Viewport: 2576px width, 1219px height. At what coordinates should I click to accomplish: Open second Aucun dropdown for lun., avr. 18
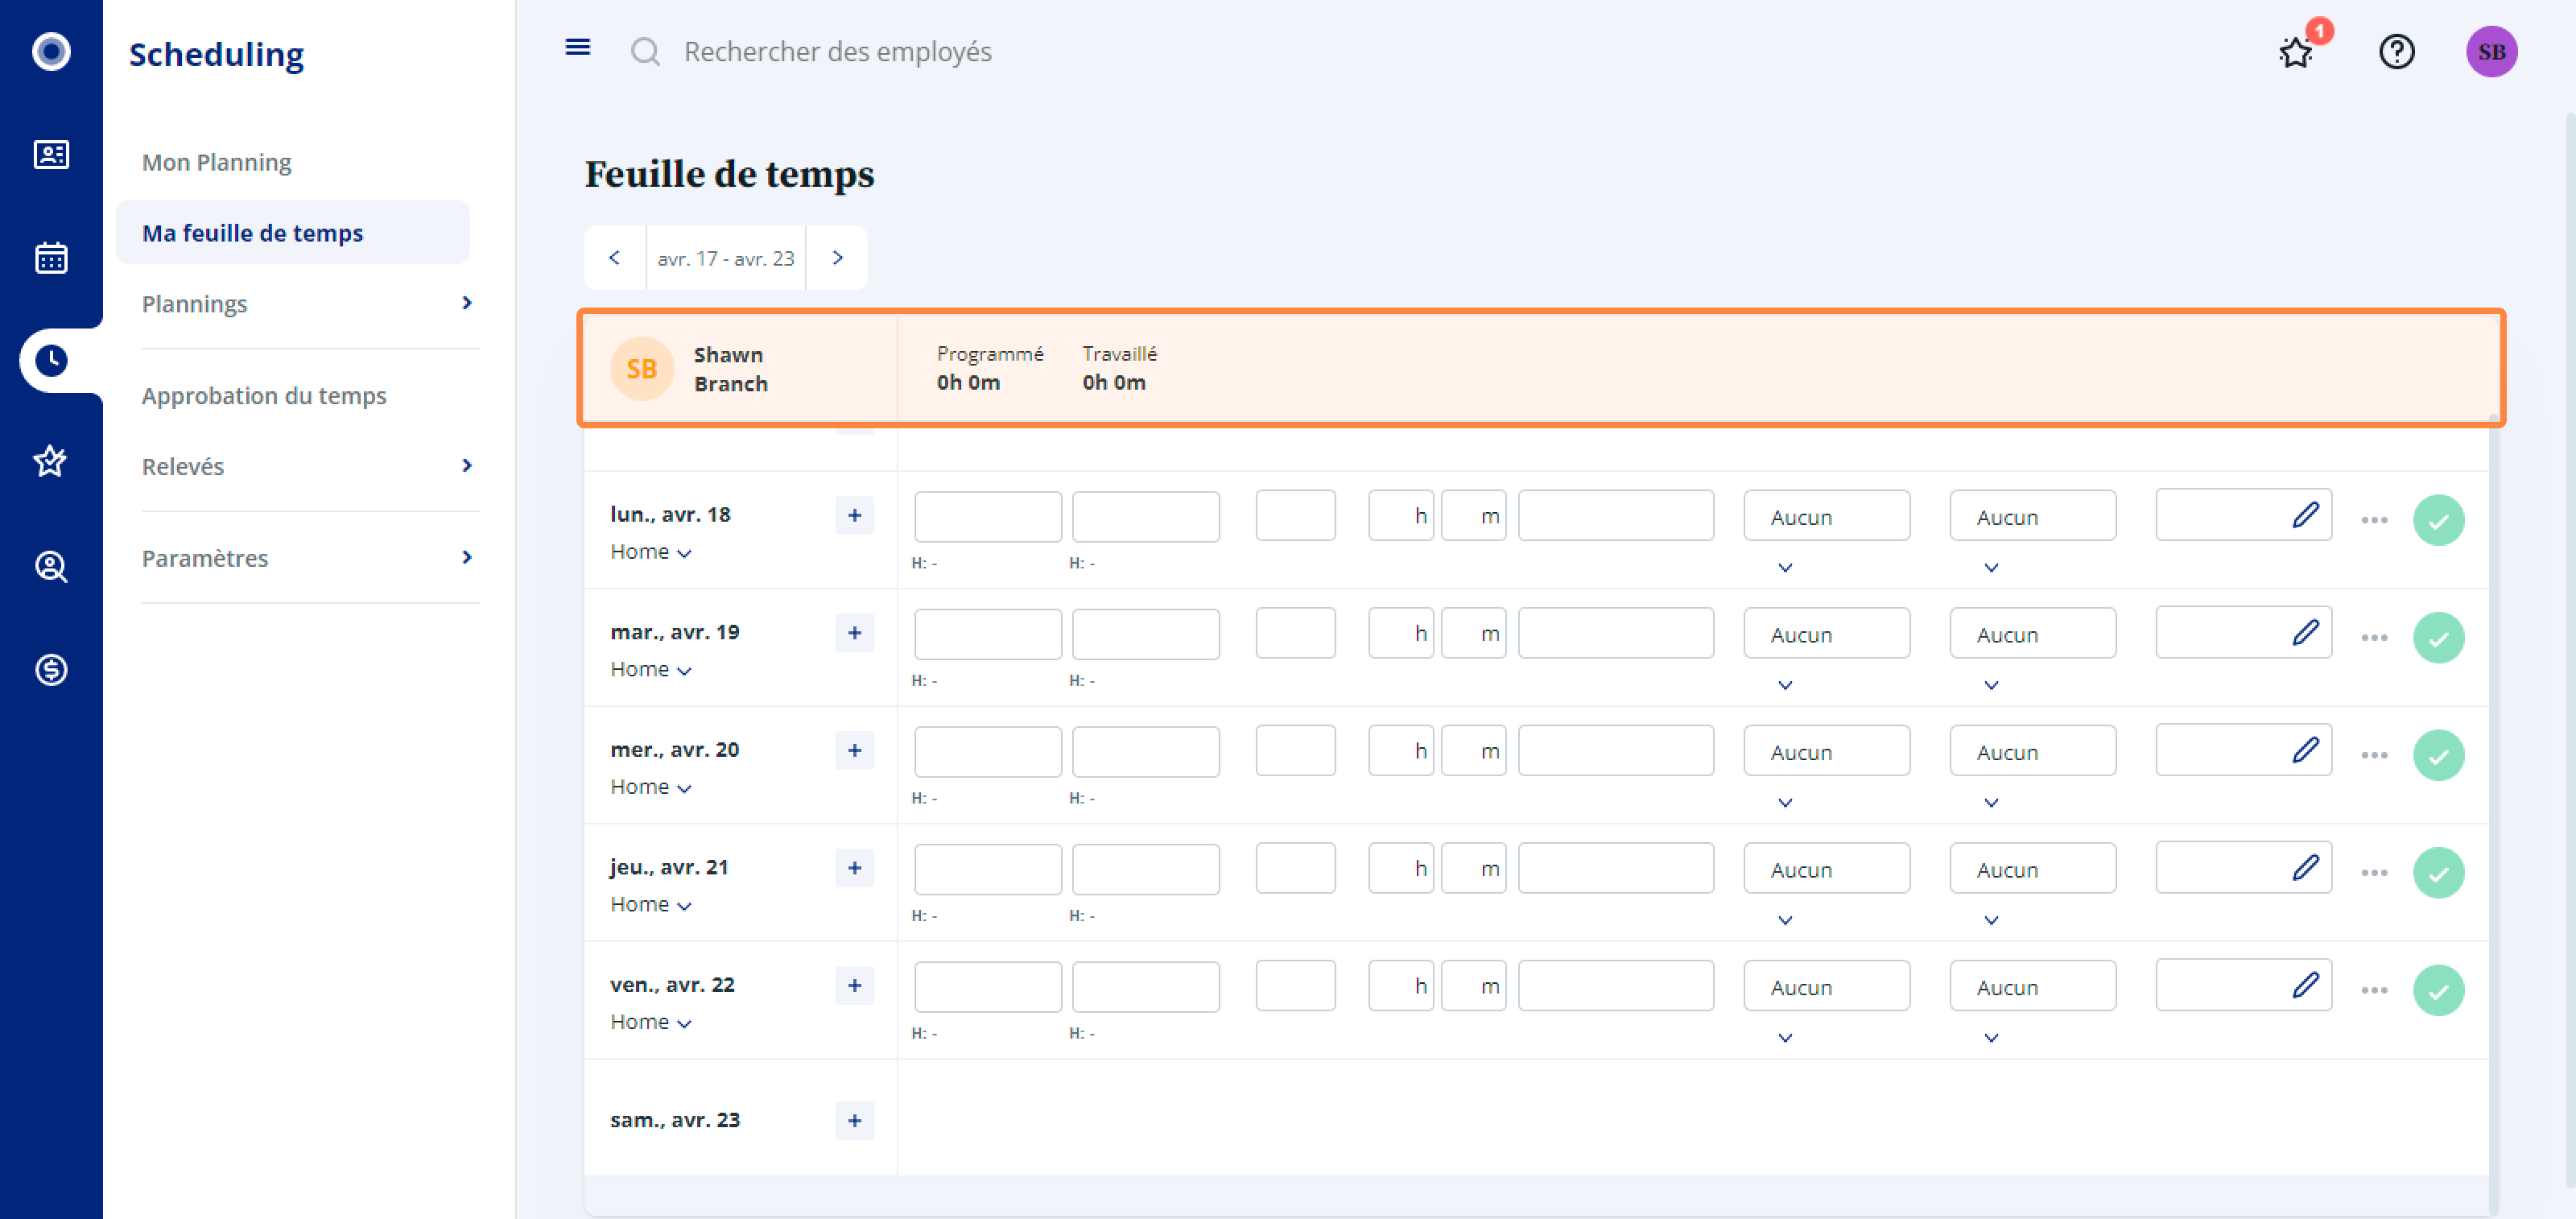pos(2032,516)
